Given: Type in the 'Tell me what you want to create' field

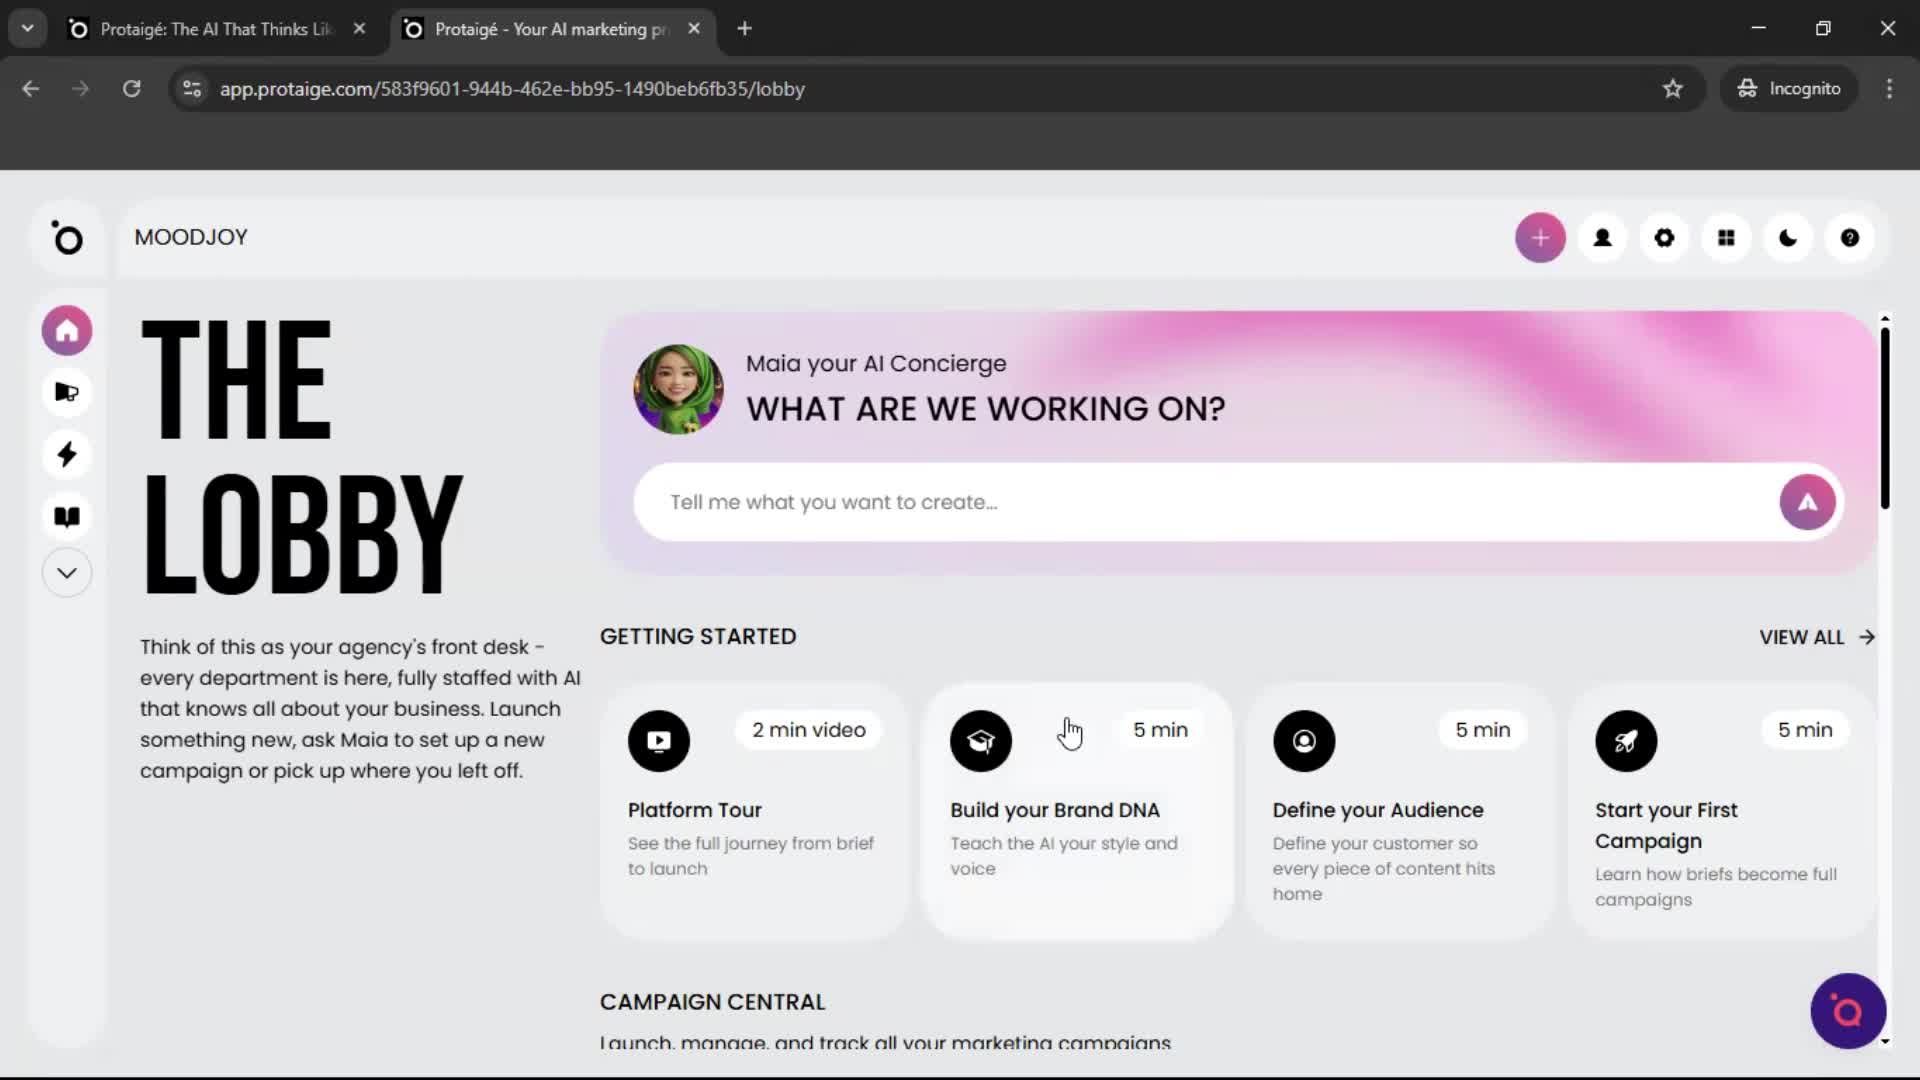Looking at the screenshot, I should tap(1100, 501).
